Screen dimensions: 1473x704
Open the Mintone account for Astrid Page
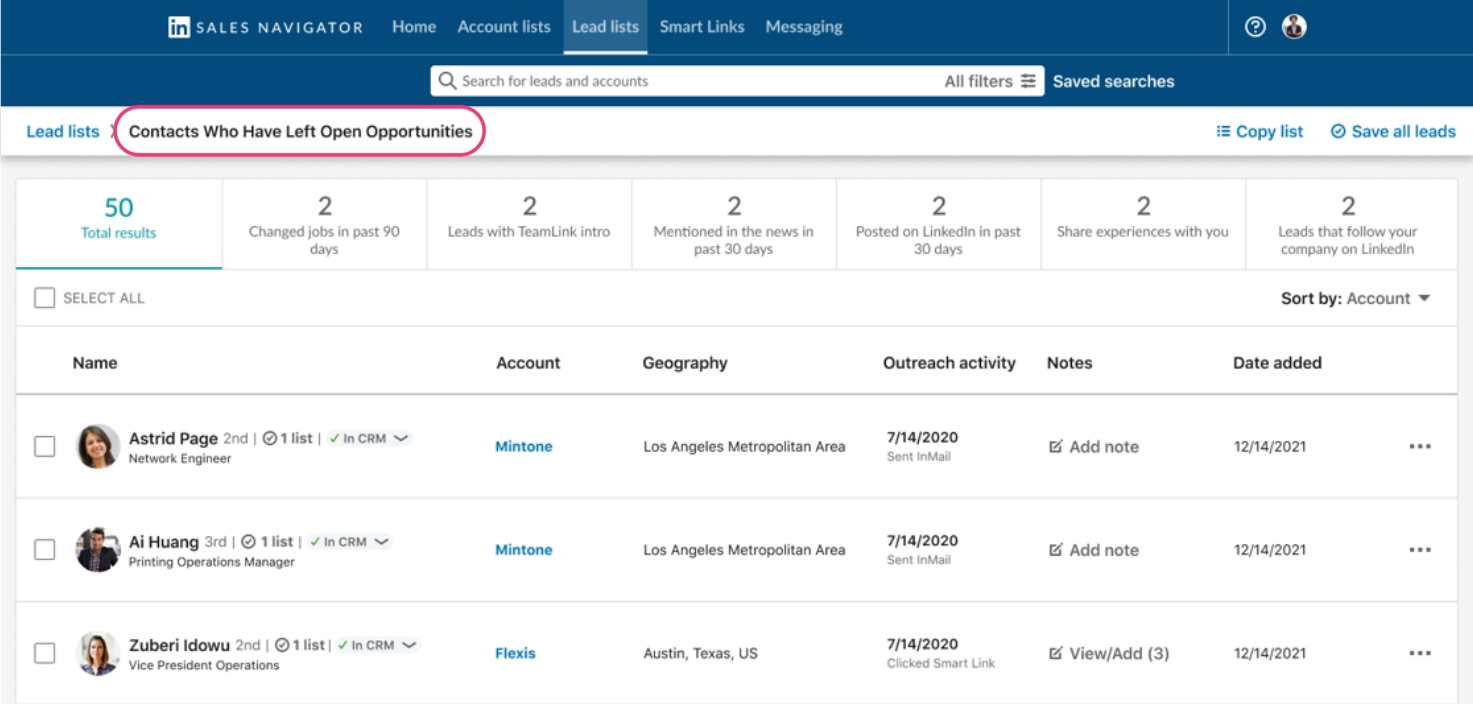(x=524, y=447)
